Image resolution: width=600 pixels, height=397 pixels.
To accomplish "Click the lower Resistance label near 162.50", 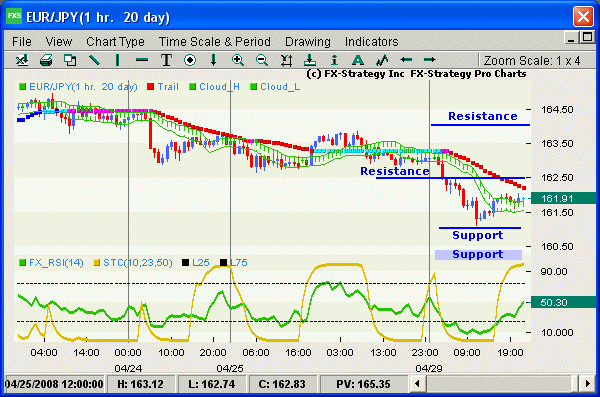I will (x=395, y=171).
